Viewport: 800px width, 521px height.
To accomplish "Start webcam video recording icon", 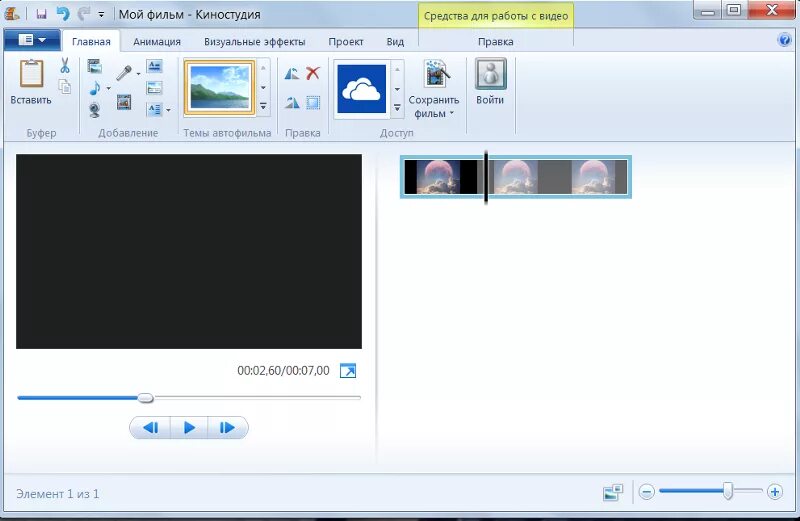I will point(94,110).
